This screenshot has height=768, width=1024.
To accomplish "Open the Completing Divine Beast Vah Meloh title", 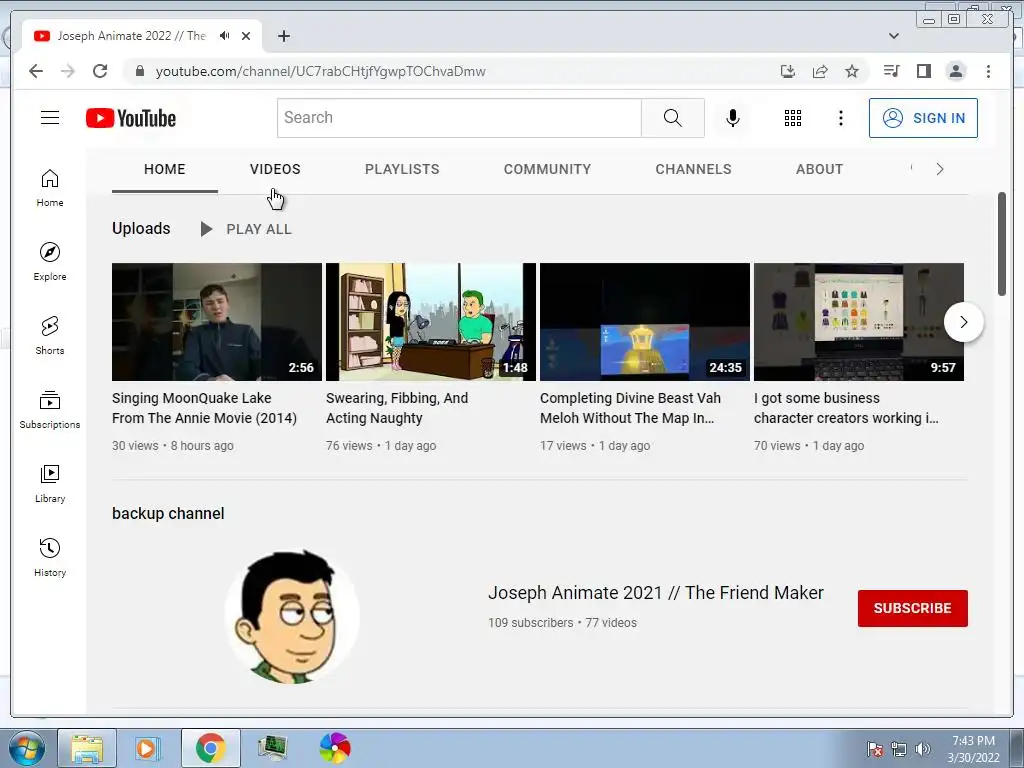I will (x=630, y=408).
